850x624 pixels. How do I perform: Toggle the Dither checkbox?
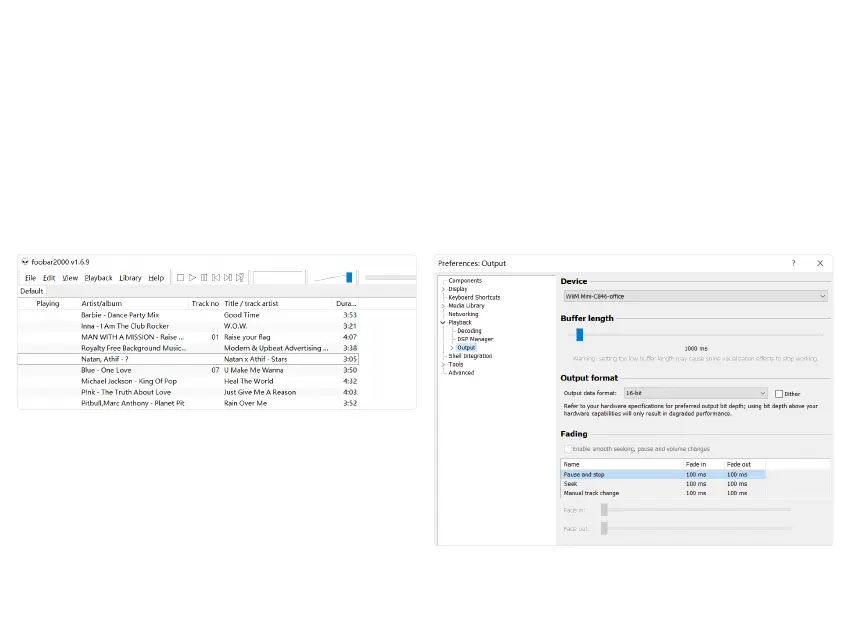(779, 394)
